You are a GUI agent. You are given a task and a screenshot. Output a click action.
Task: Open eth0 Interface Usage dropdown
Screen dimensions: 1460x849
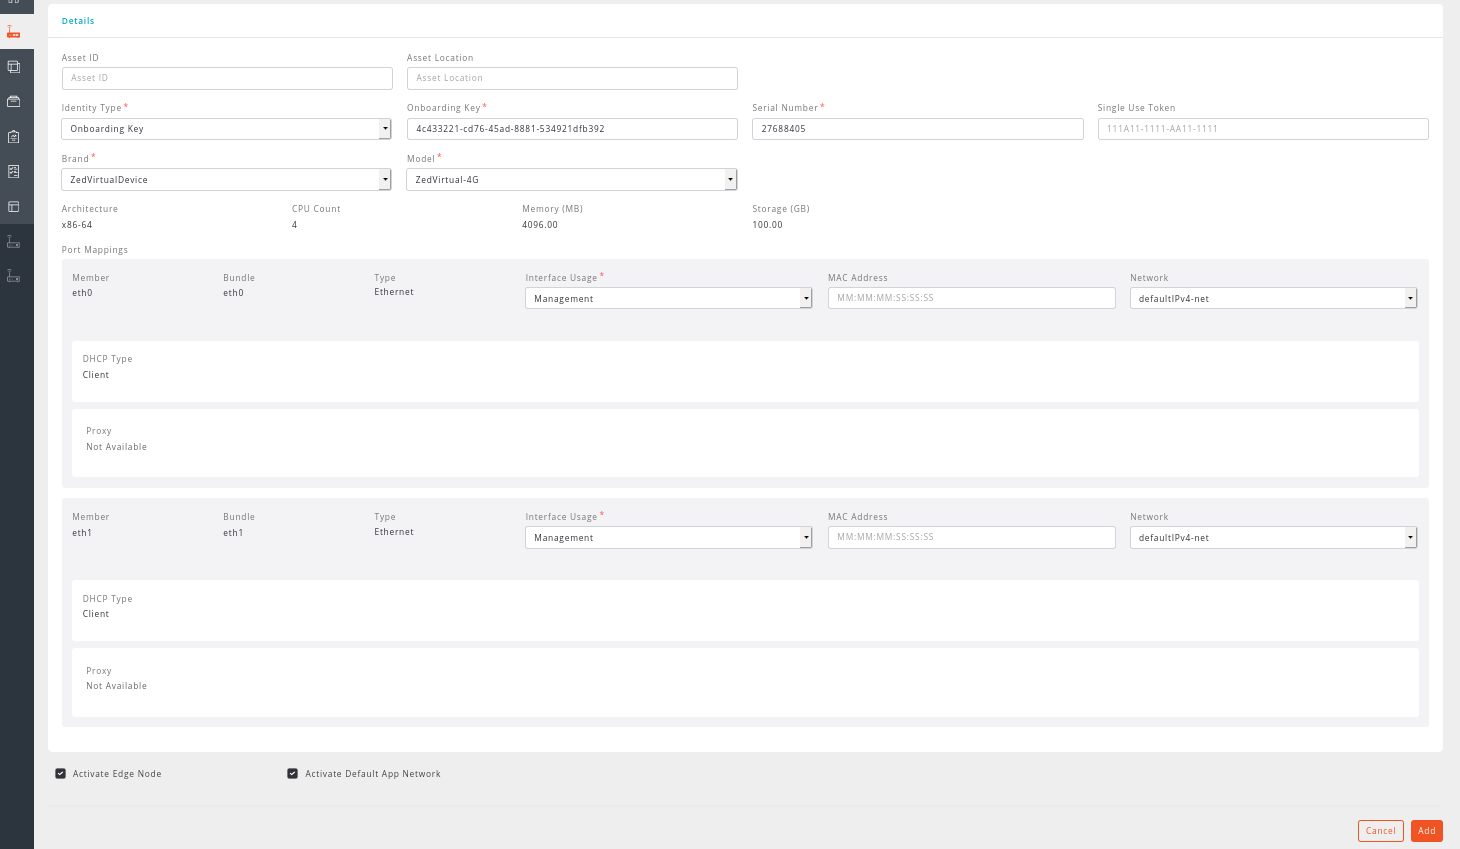[x=668, y=298]
